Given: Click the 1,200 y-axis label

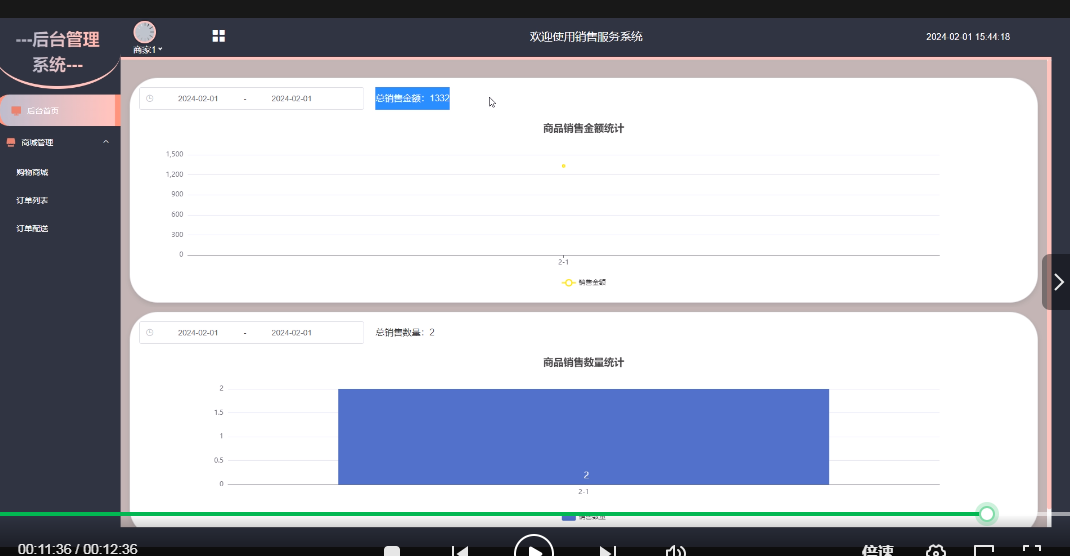Looking at the screenshot, I should point(175,175).
